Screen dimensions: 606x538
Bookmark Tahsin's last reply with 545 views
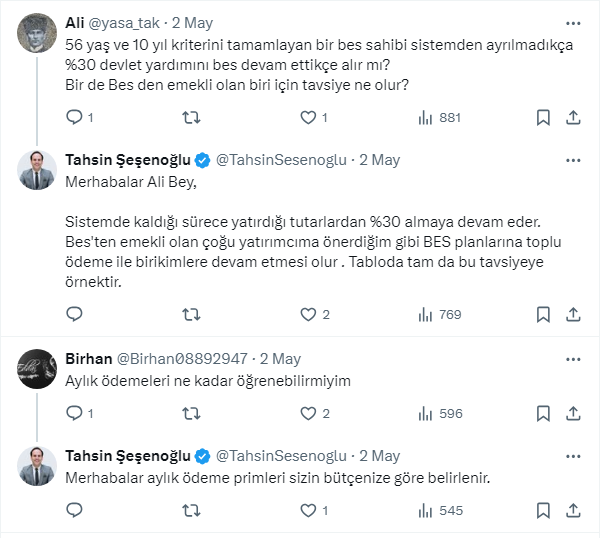543,510
